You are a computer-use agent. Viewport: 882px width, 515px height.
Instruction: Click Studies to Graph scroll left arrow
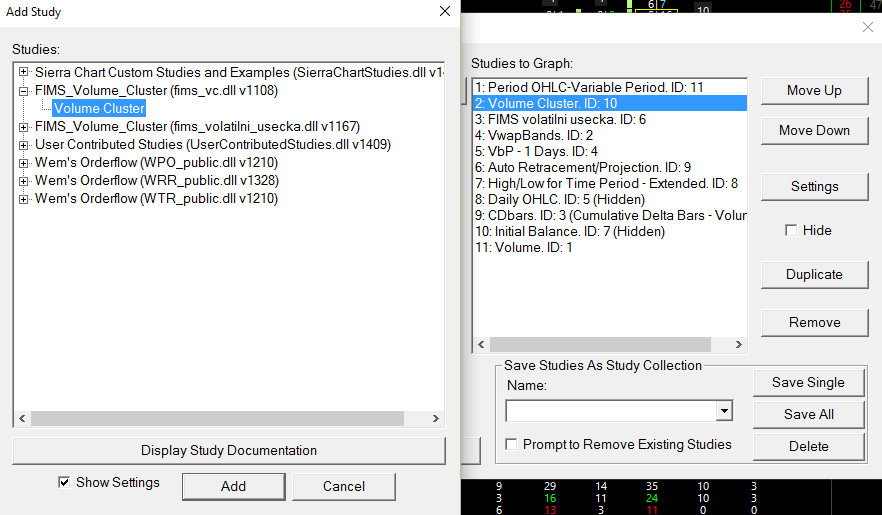[481, 344]
